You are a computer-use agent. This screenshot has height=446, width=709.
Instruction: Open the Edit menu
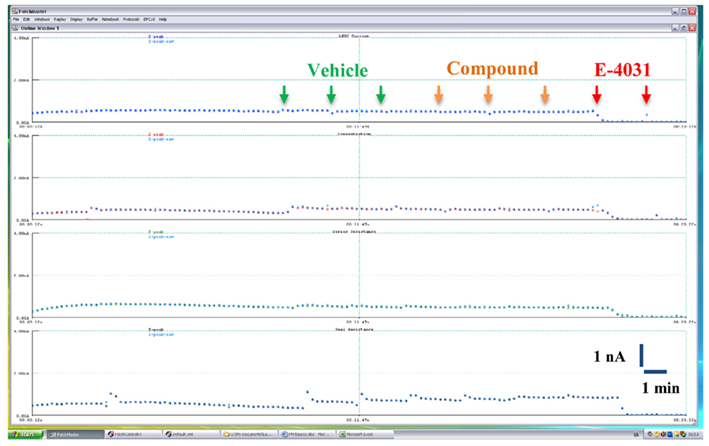[26, 19]
